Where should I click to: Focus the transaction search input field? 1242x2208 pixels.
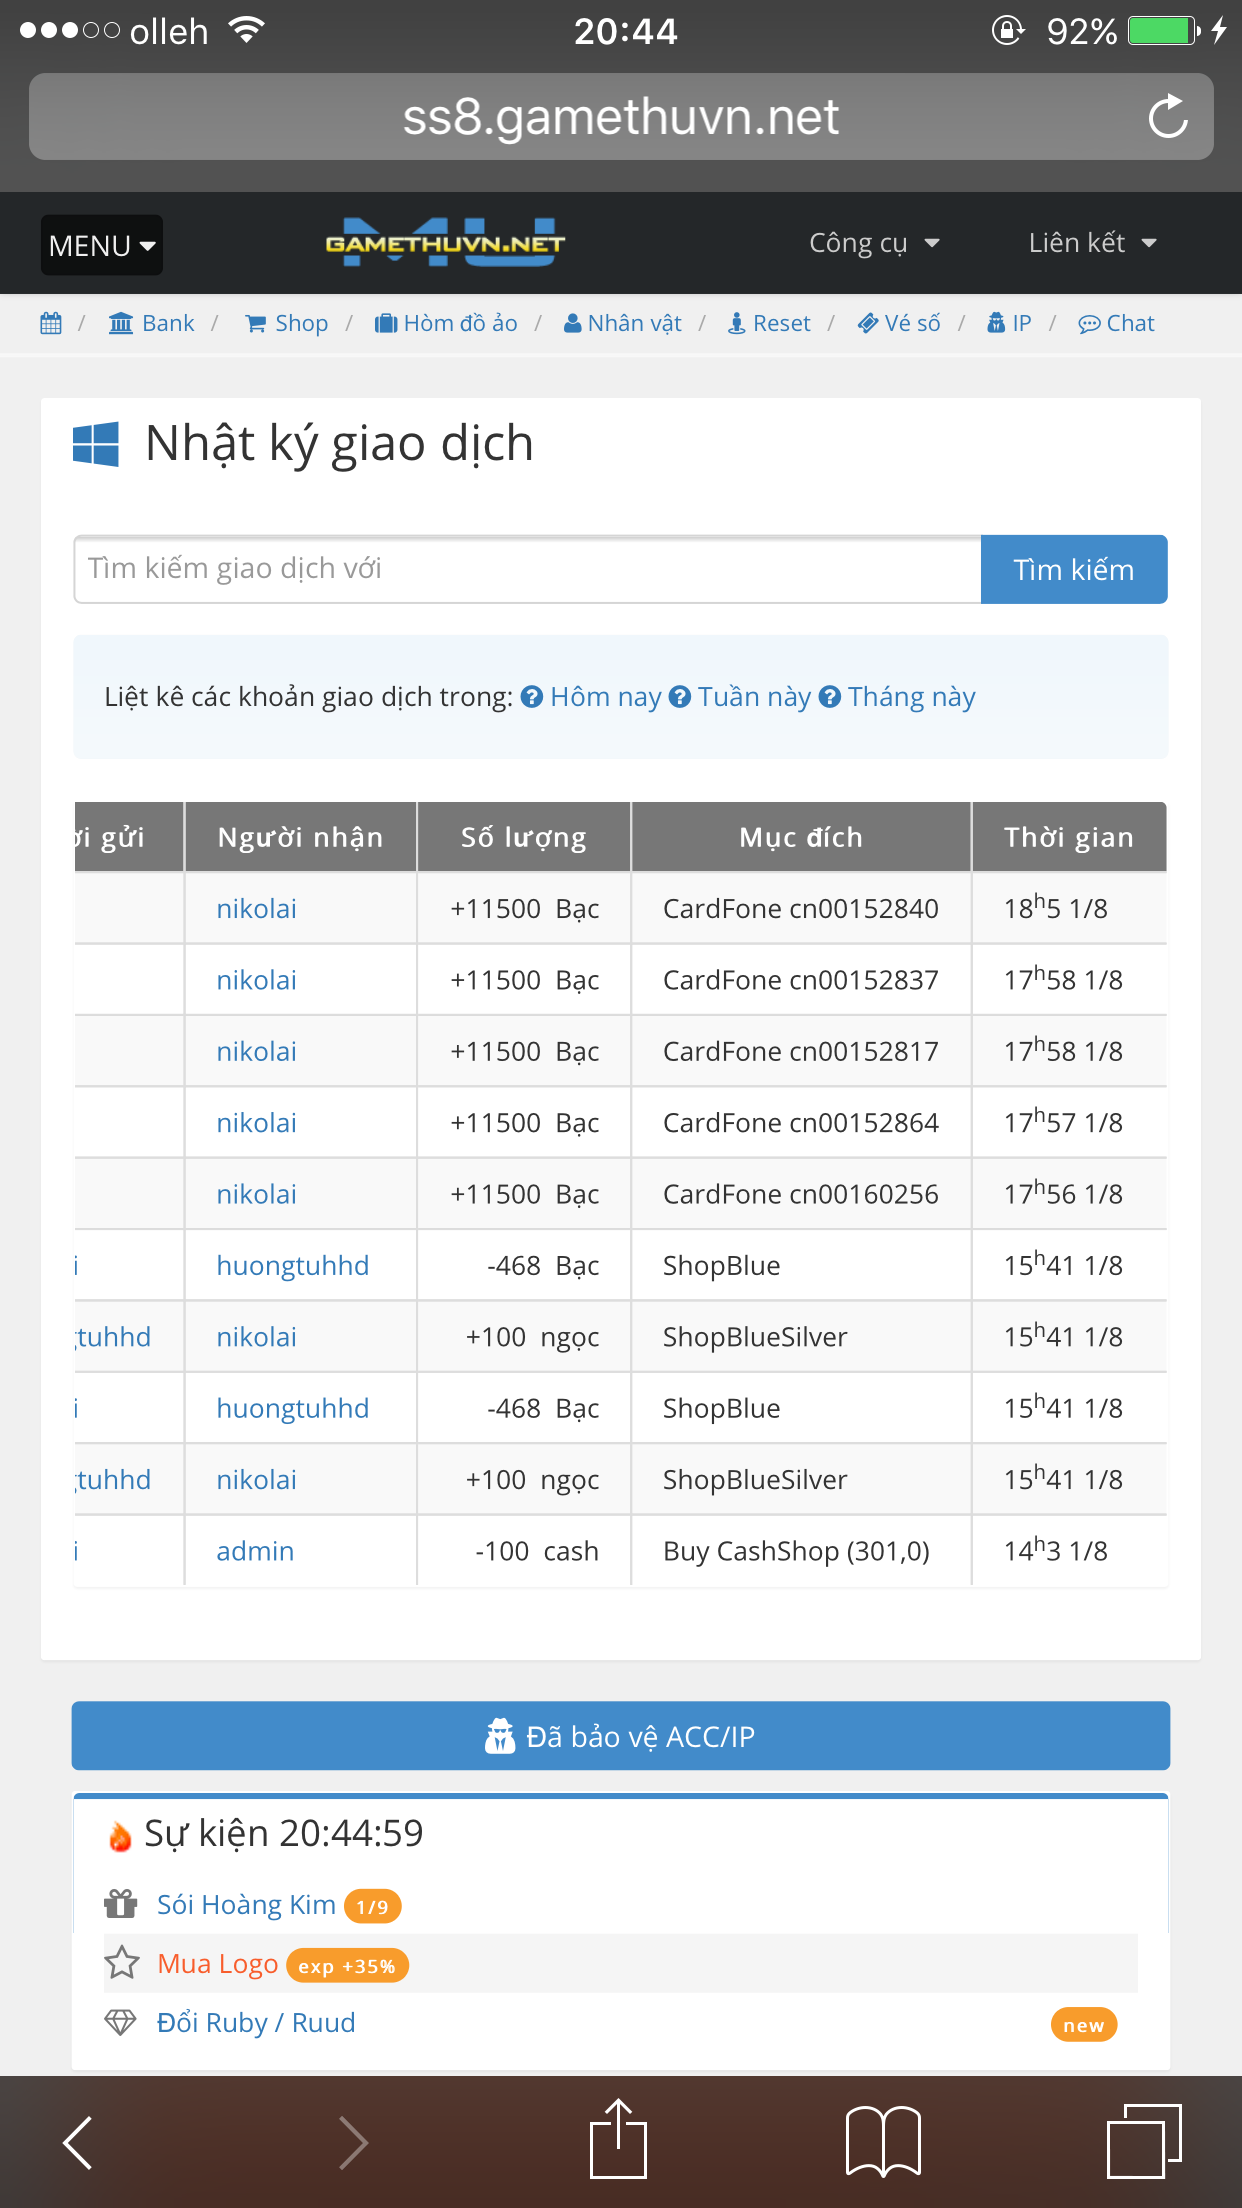pos(527,569)
